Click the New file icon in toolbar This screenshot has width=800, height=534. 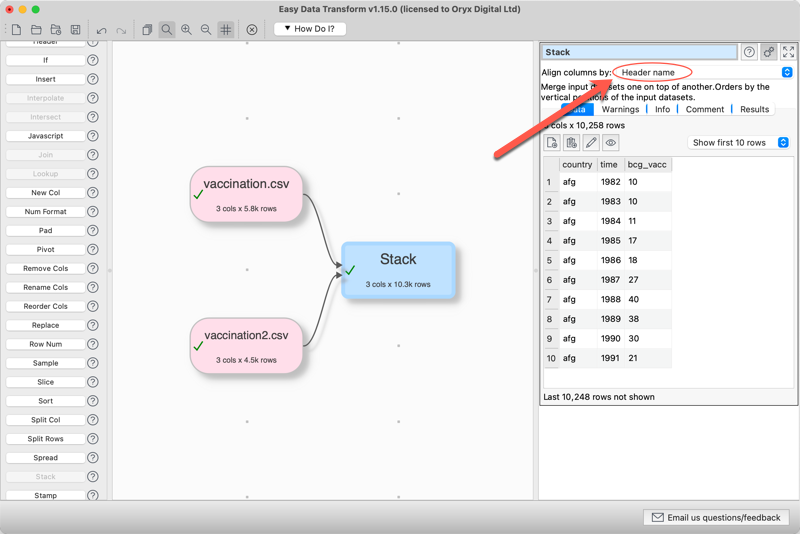16,30
